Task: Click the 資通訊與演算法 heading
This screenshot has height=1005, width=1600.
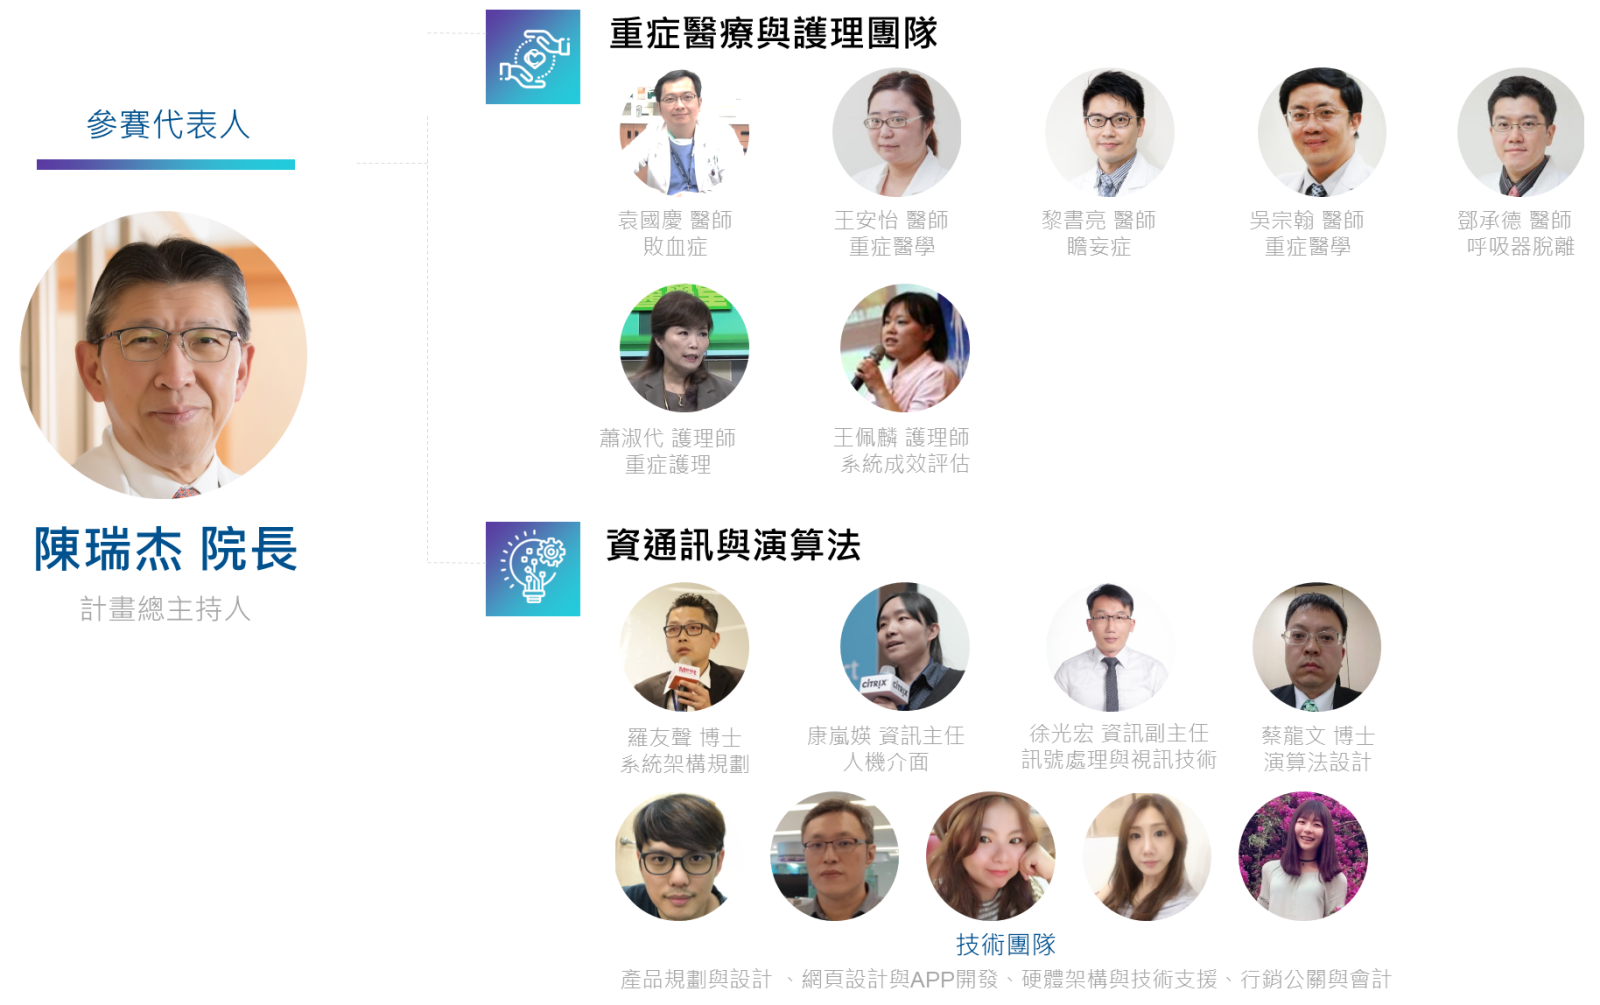Action: tap(733, 546)
